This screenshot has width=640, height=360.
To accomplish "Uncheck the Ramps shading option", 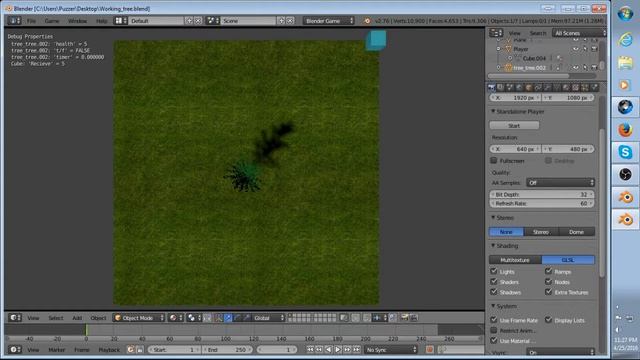I will [549, 271].
